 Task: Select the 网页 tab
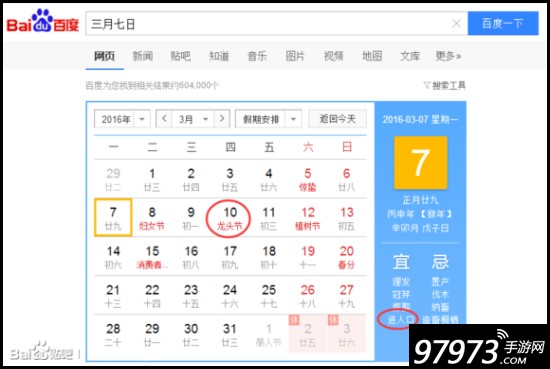click(x=105, y=56)
